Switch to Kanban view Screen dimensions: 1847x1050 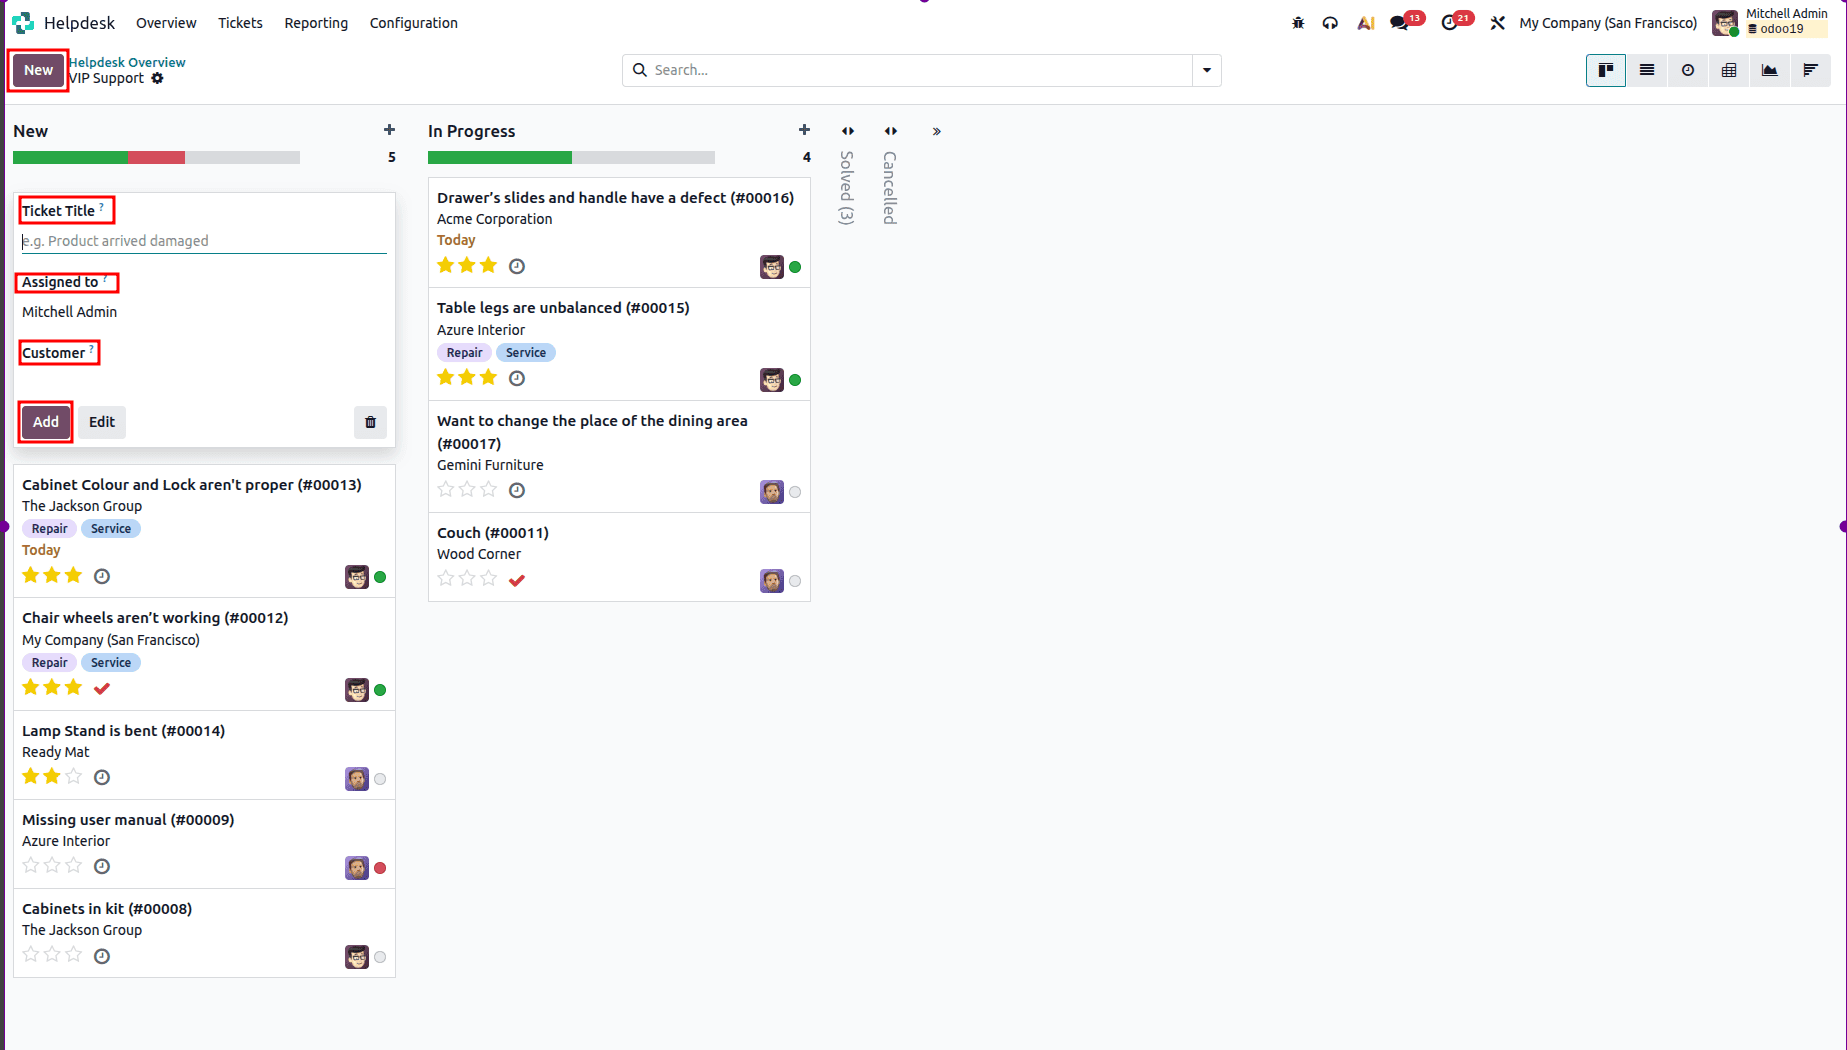[1606, 70]
